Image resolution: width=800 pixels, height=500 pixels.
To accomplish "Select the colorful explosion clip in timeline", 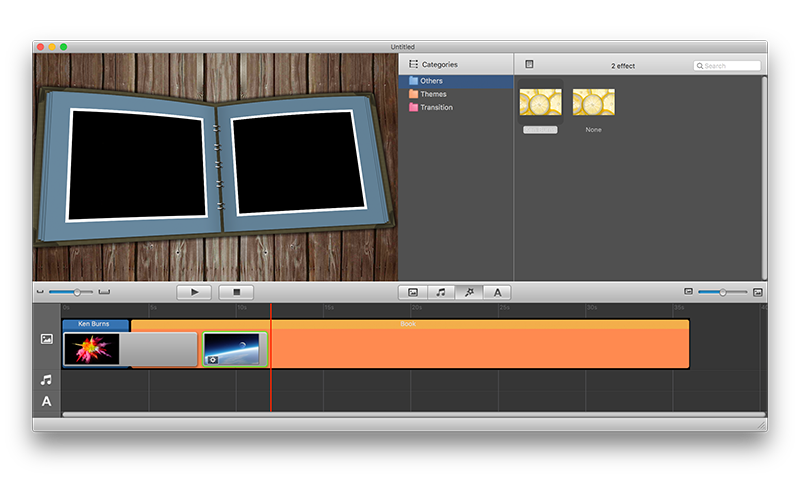I will [92, 349].
